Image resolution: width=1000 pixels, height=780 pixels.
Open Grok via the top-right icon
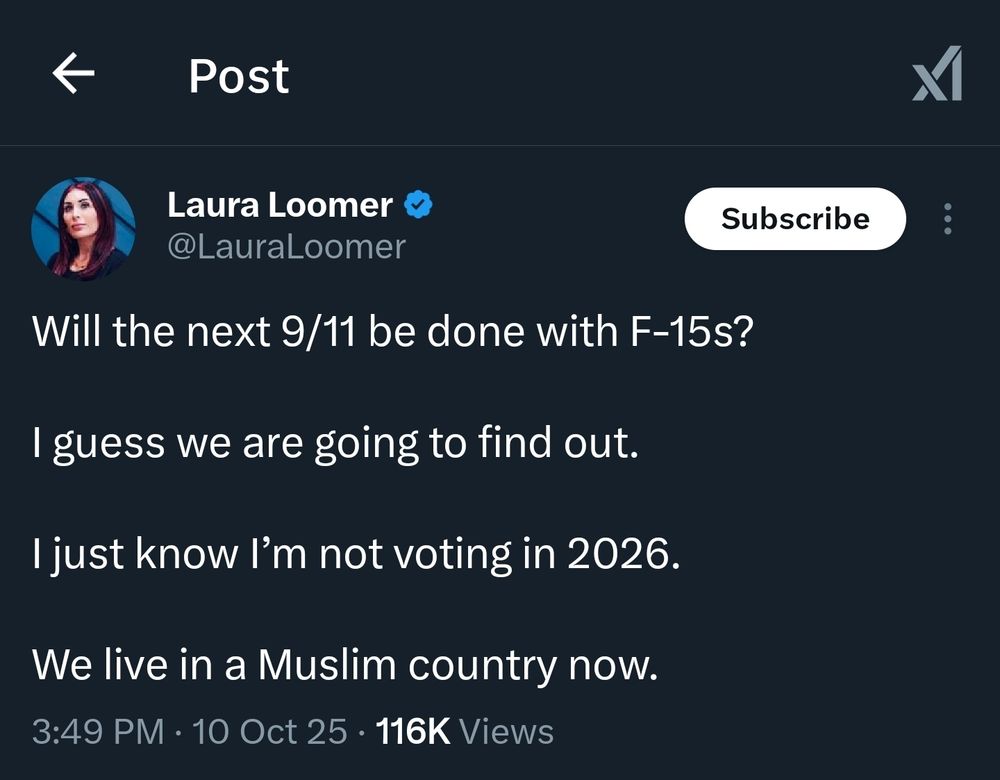(937, 73)
